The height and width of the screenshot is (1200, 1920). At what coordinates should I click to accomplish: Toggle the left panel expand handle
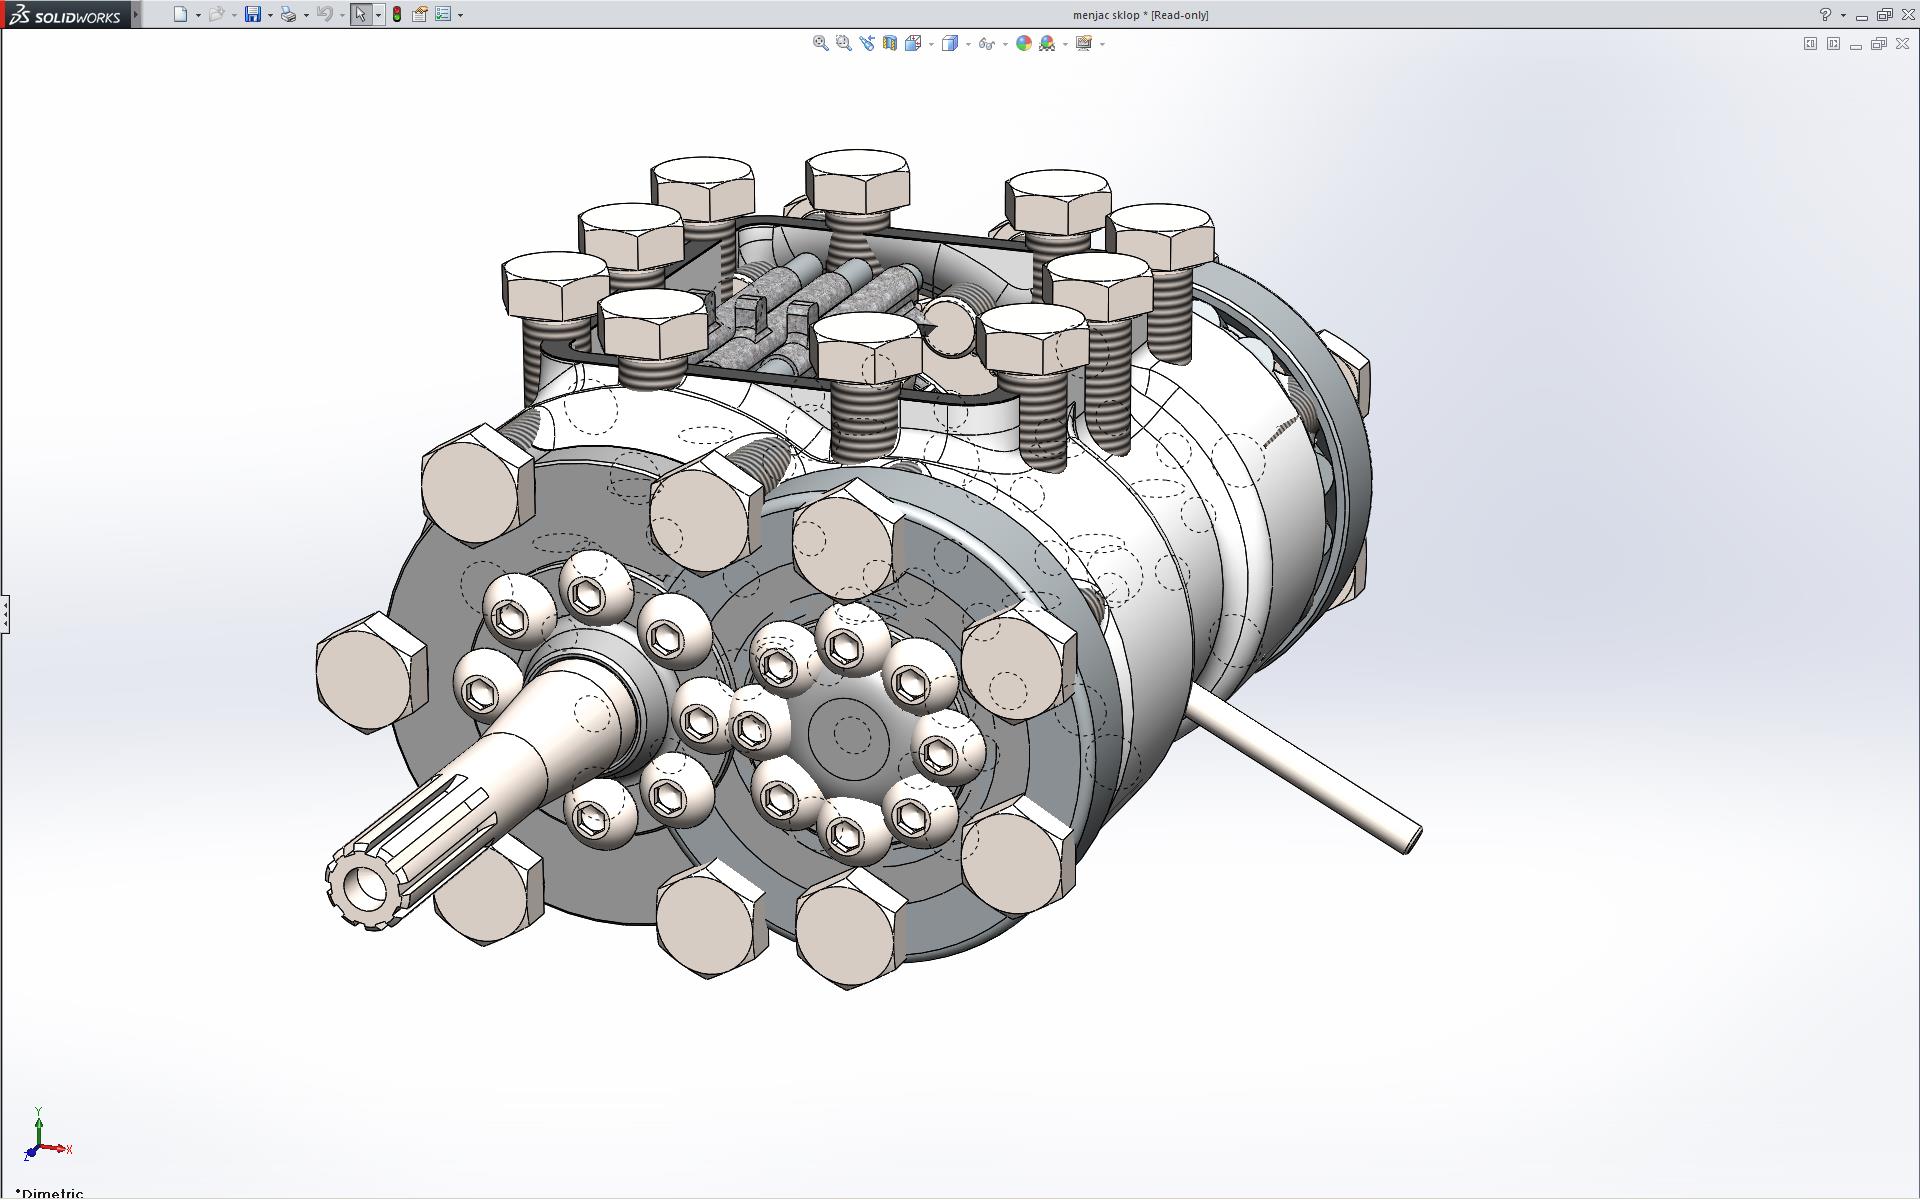pyautogui.click(x=5, y=613)
